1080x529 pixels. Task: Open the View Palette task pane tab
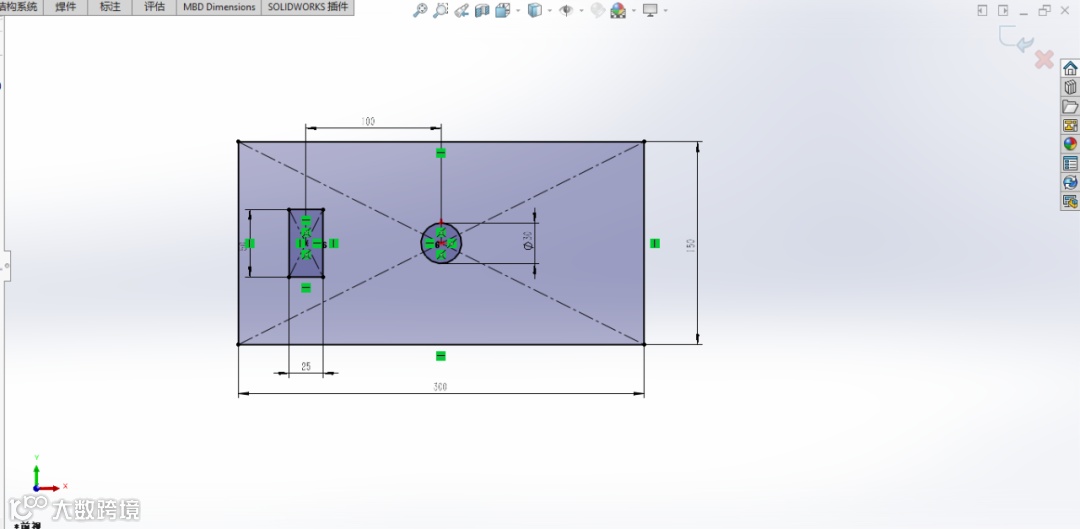pos(1070,125)
